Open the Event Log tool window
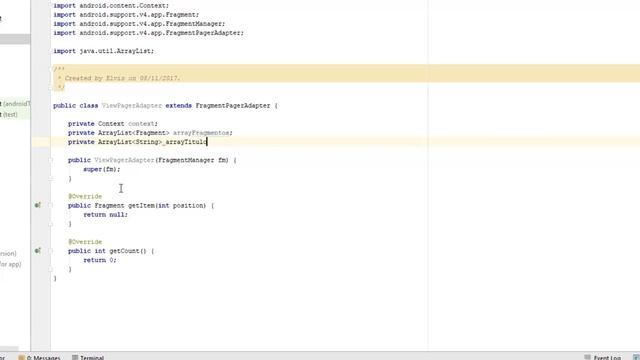The image size is (640, 360). 603,358
